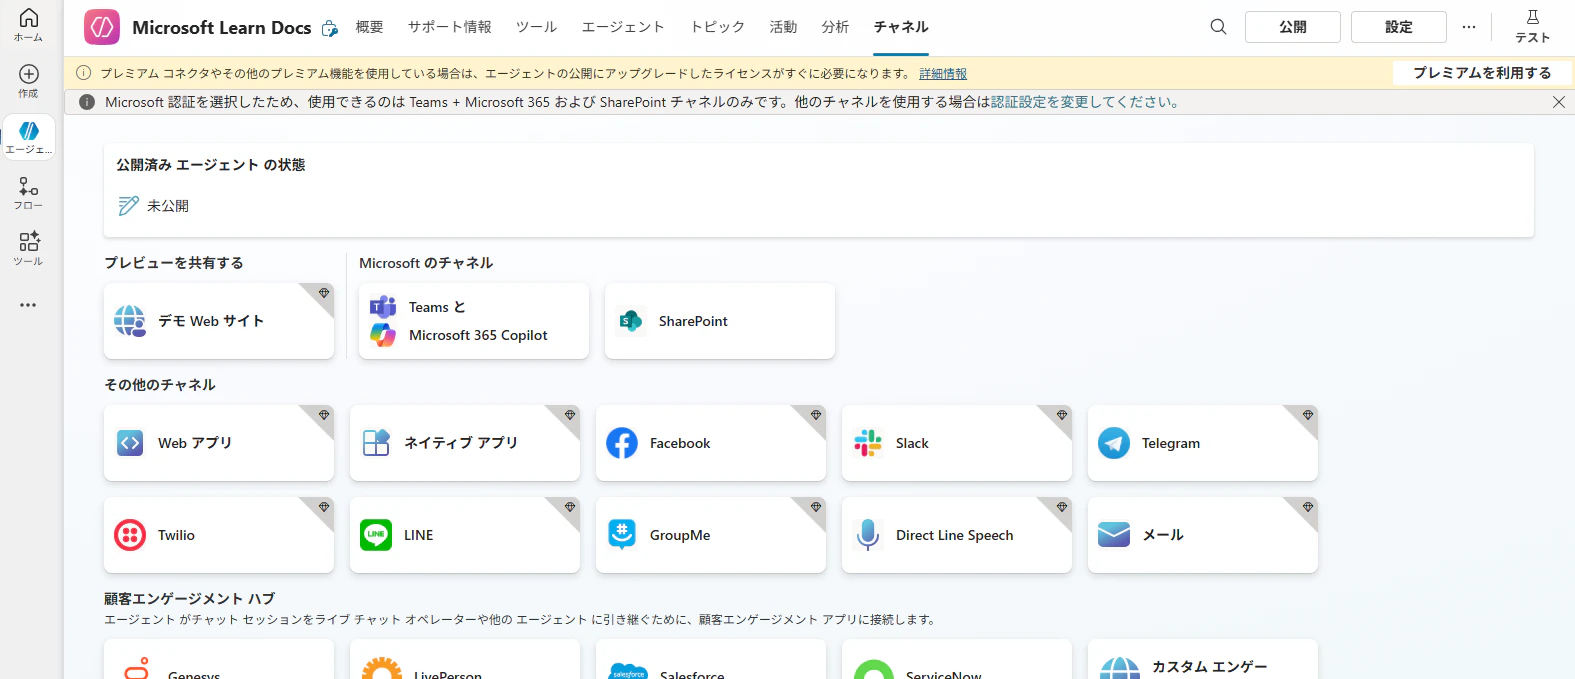Click the 設定 button

[1399, 27]
